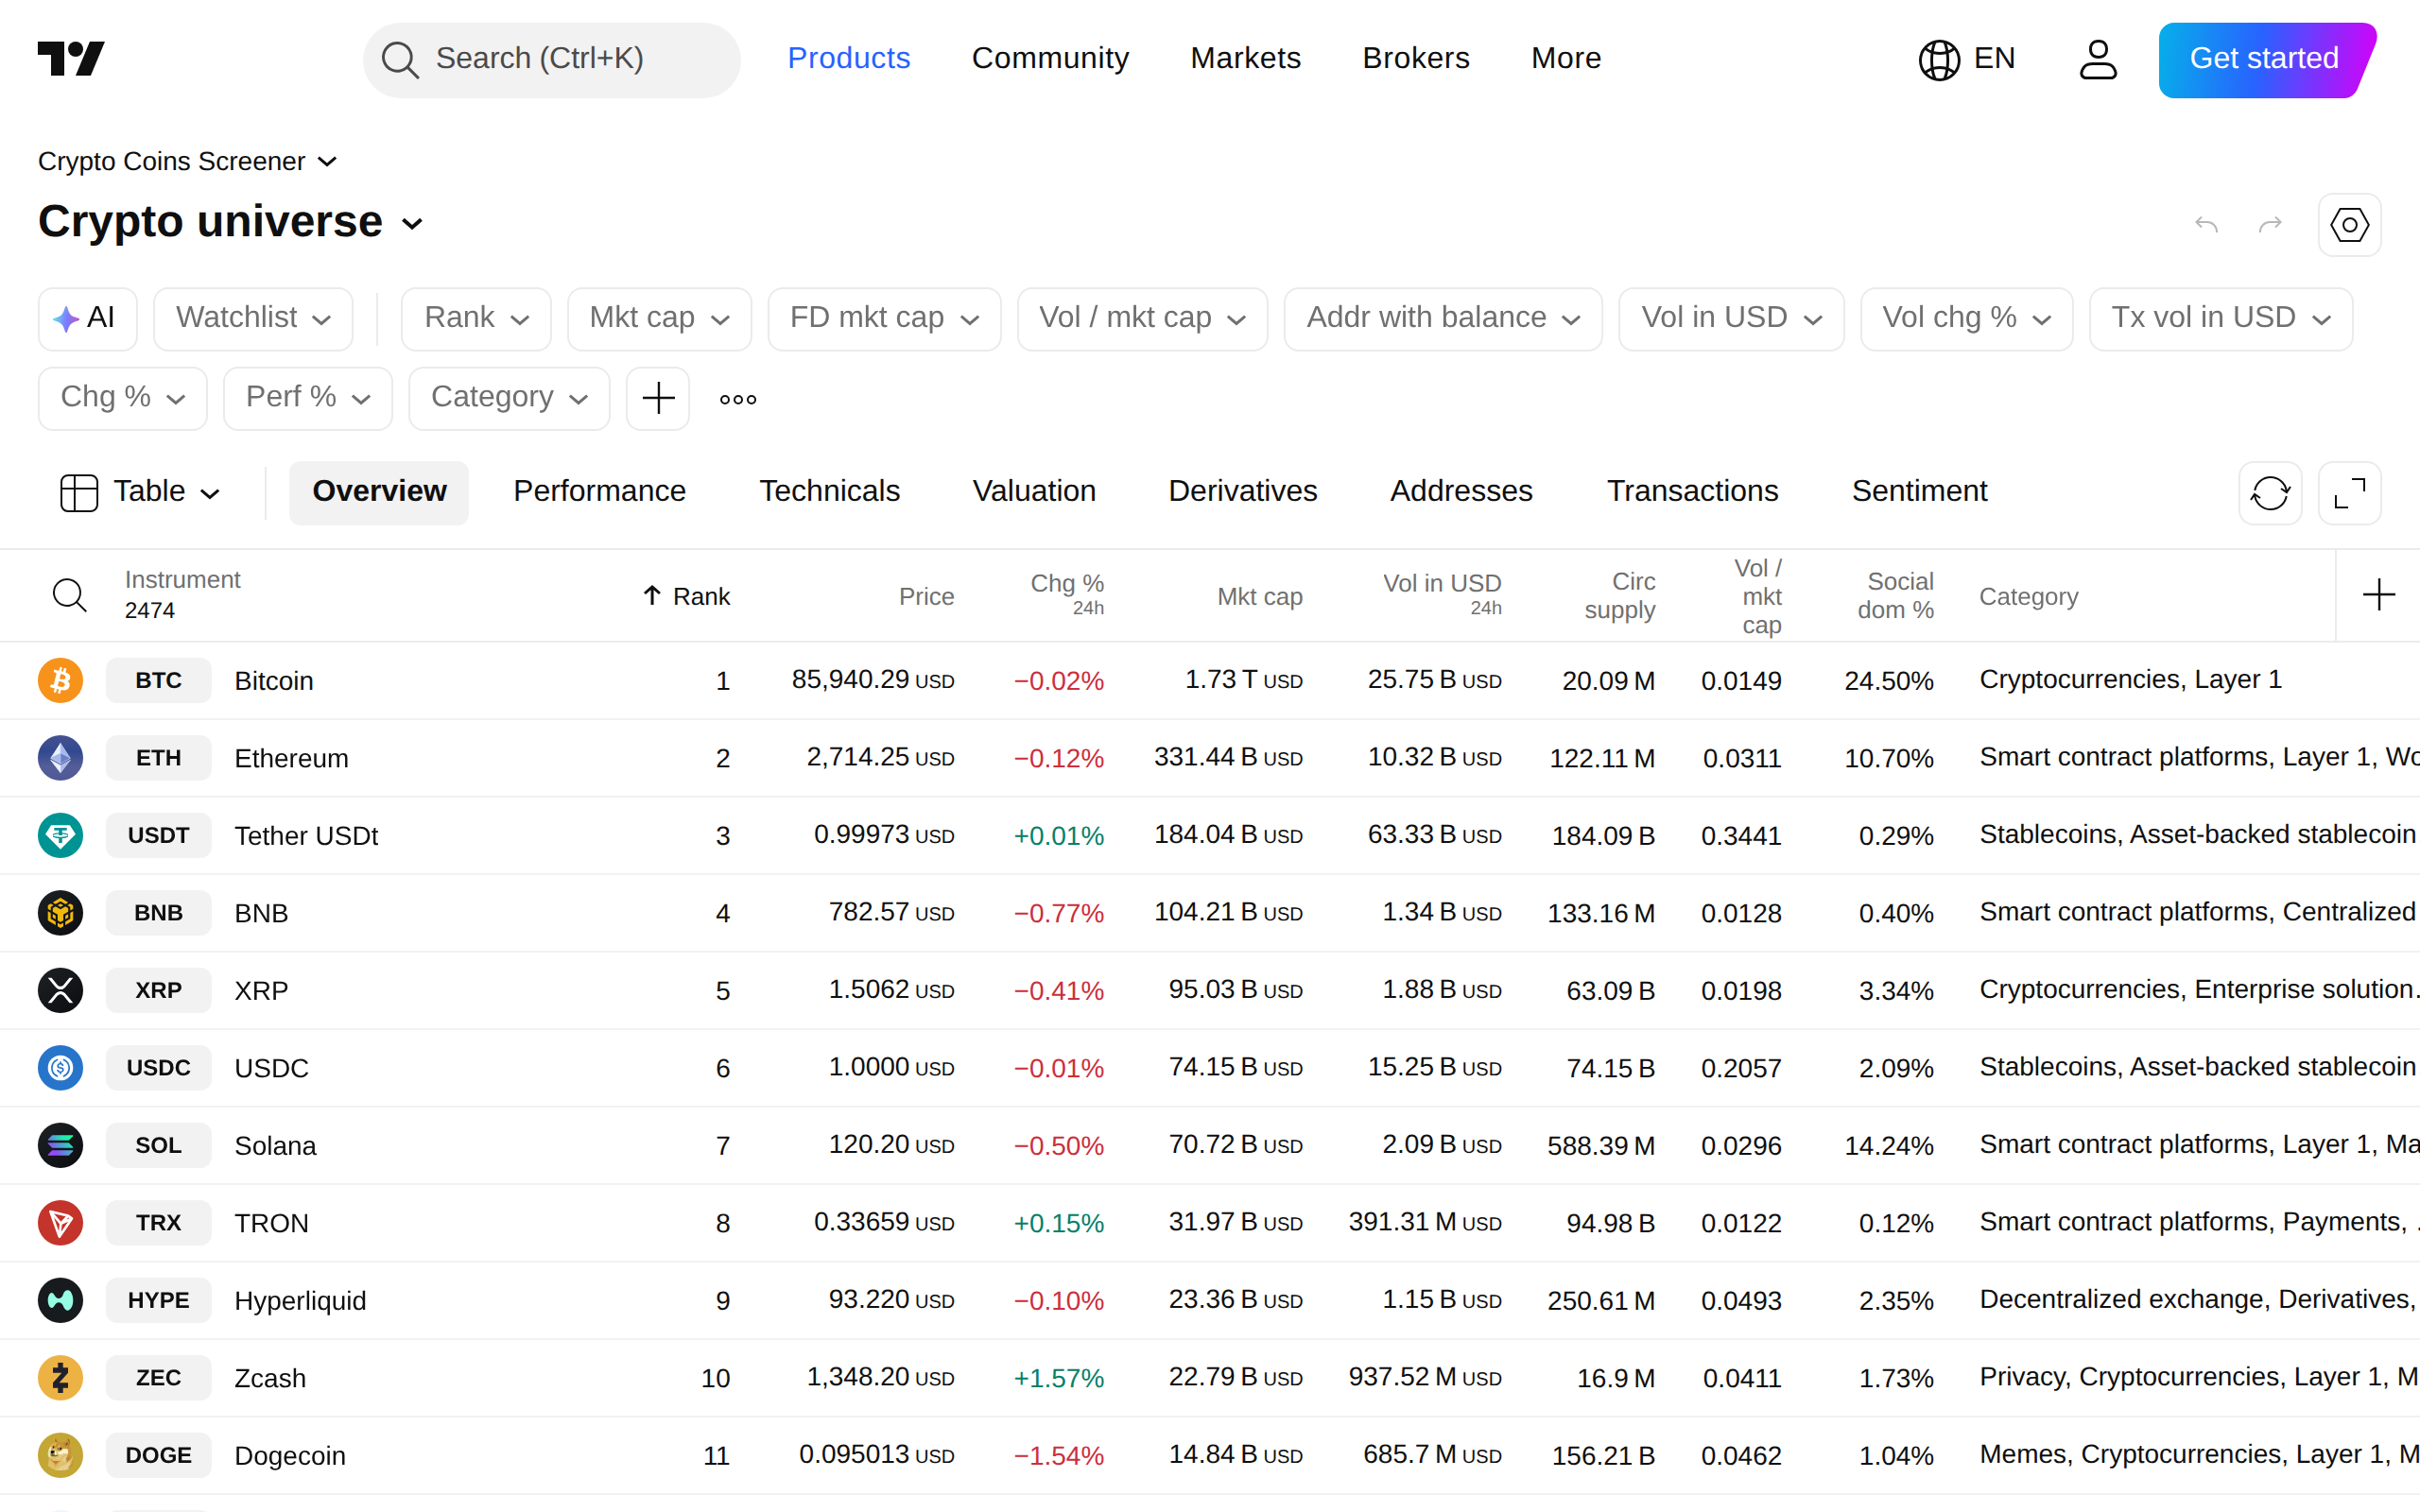Open the FD mkt cap filter
The width and height of the screenshot is (2420, 1512).
(884, 318)
